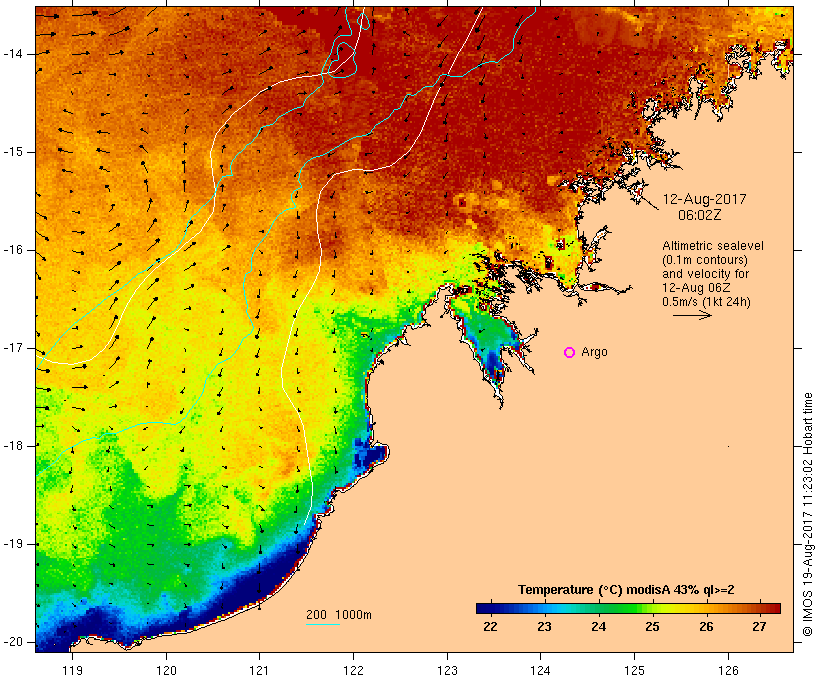The width and height of the screenshot is (820, 680).
Task: Click the 'and velocity for' caption line
Action: point(705,274)
